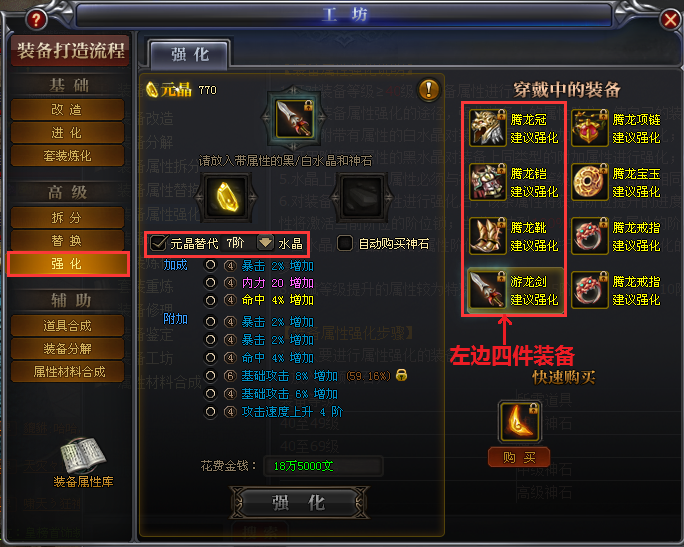Enable the 自动购买神石 checkbox
The image size is (684, 547).
(345, 243)
